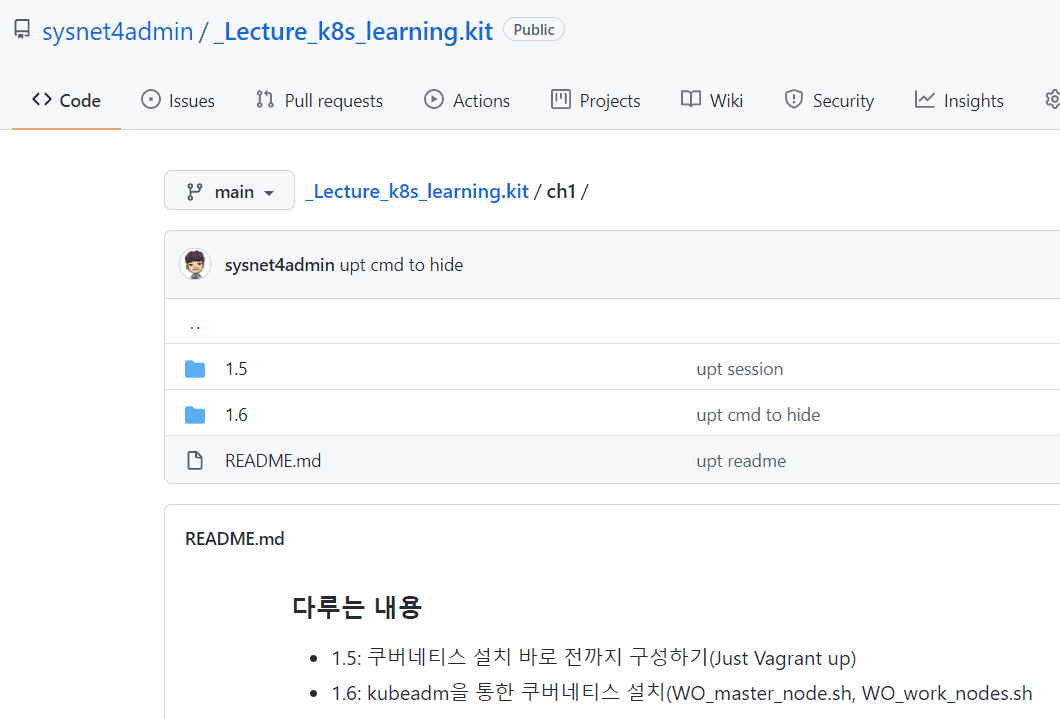
Task: Click the 1.5 folder icon
Action: point(195,369)
